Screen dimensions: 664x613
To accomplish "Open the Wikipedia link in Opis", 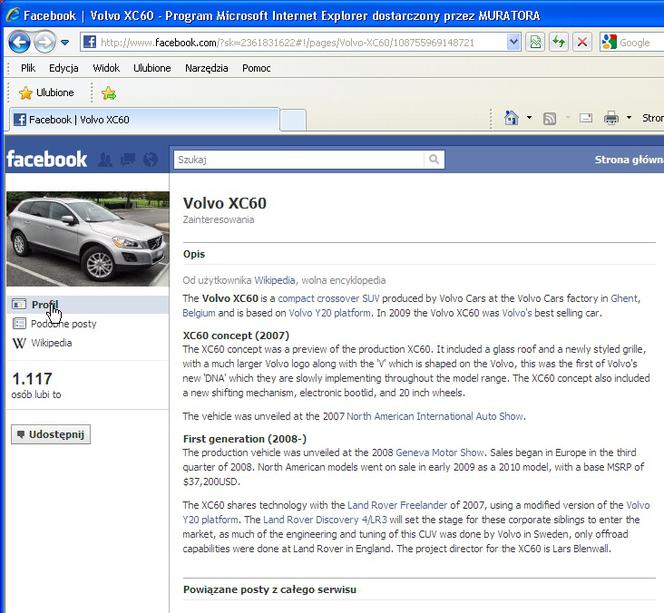I will 274,280.
